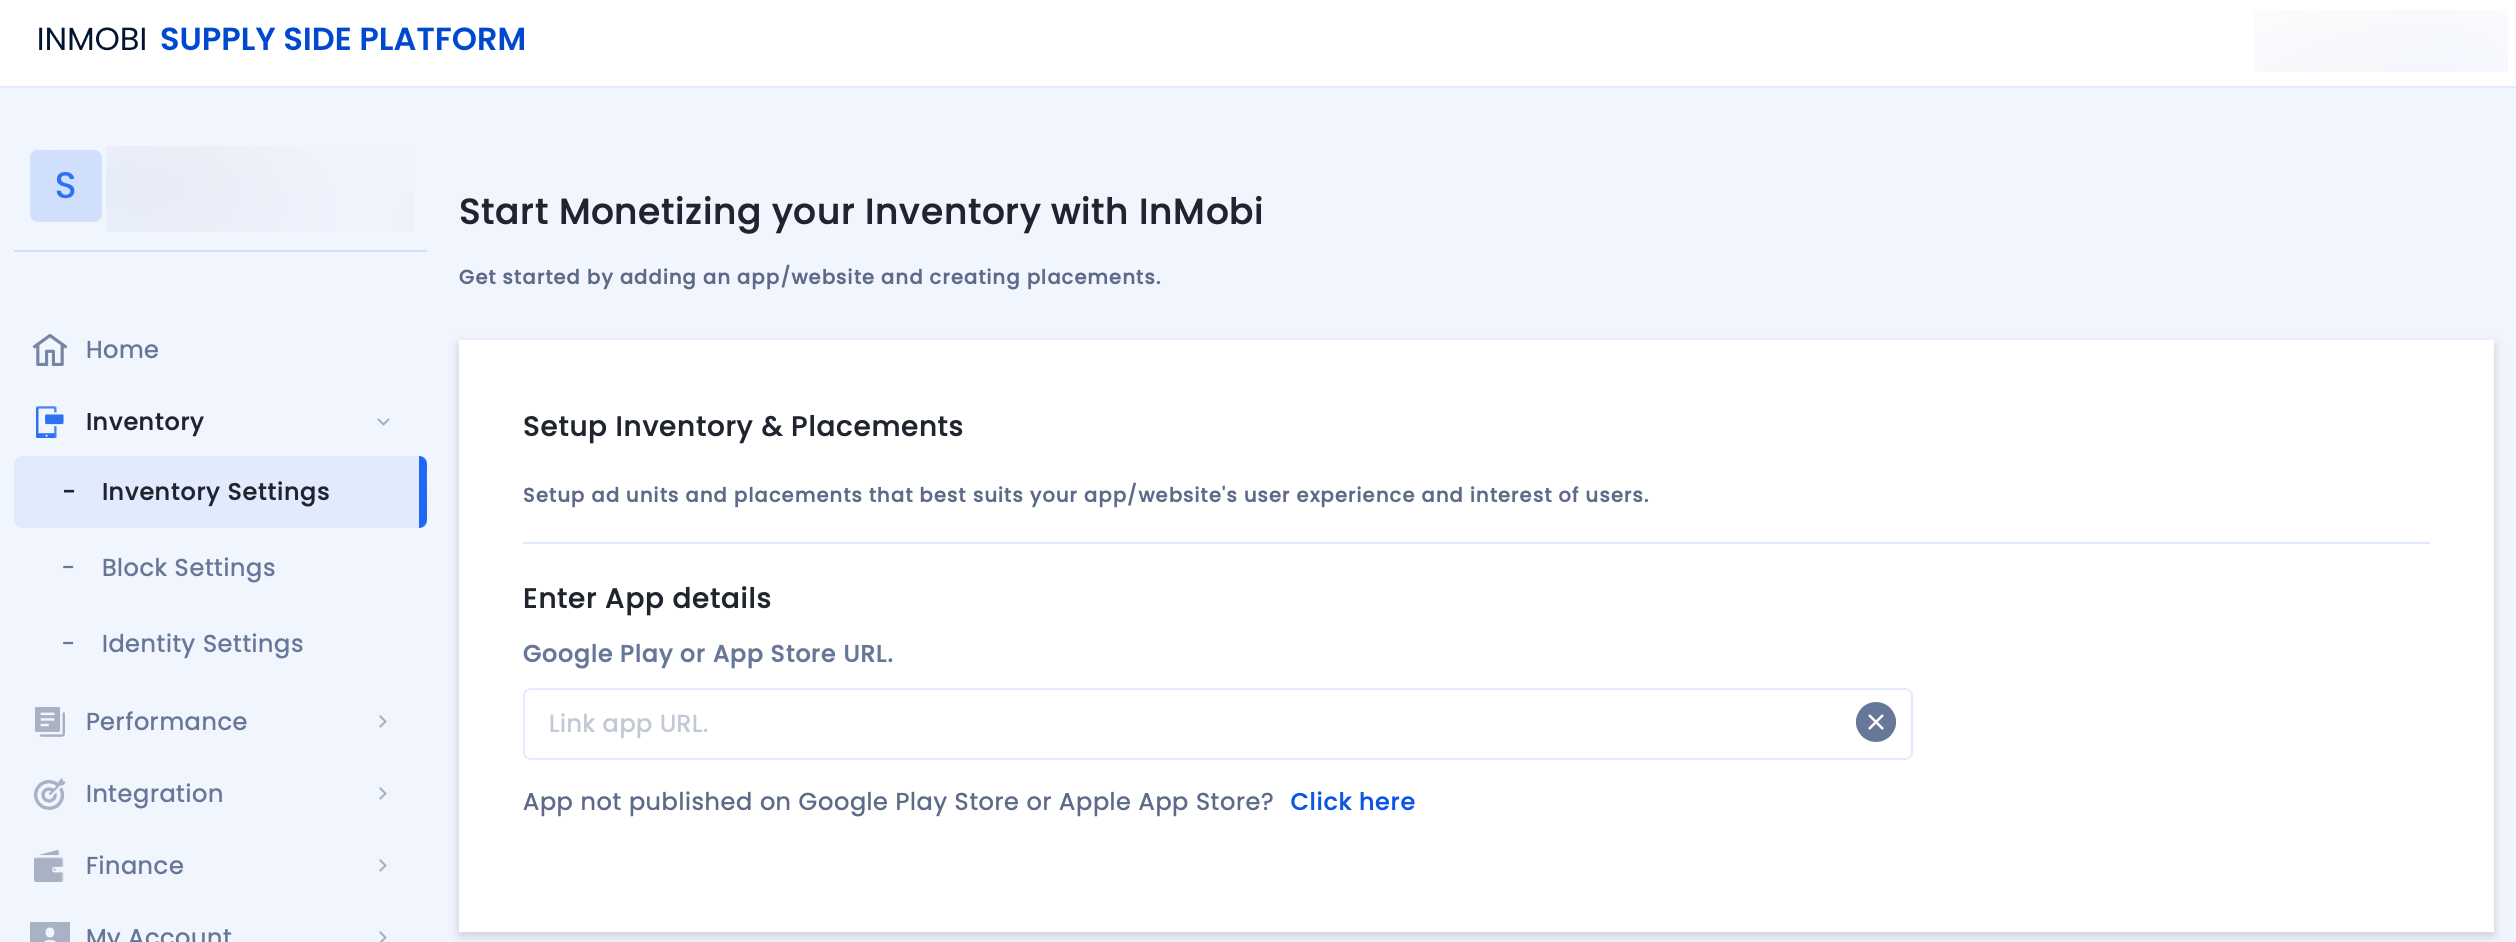Click the 'Enter App details' heading
This screenshot has height=942, width=2516.
[647, 598]
